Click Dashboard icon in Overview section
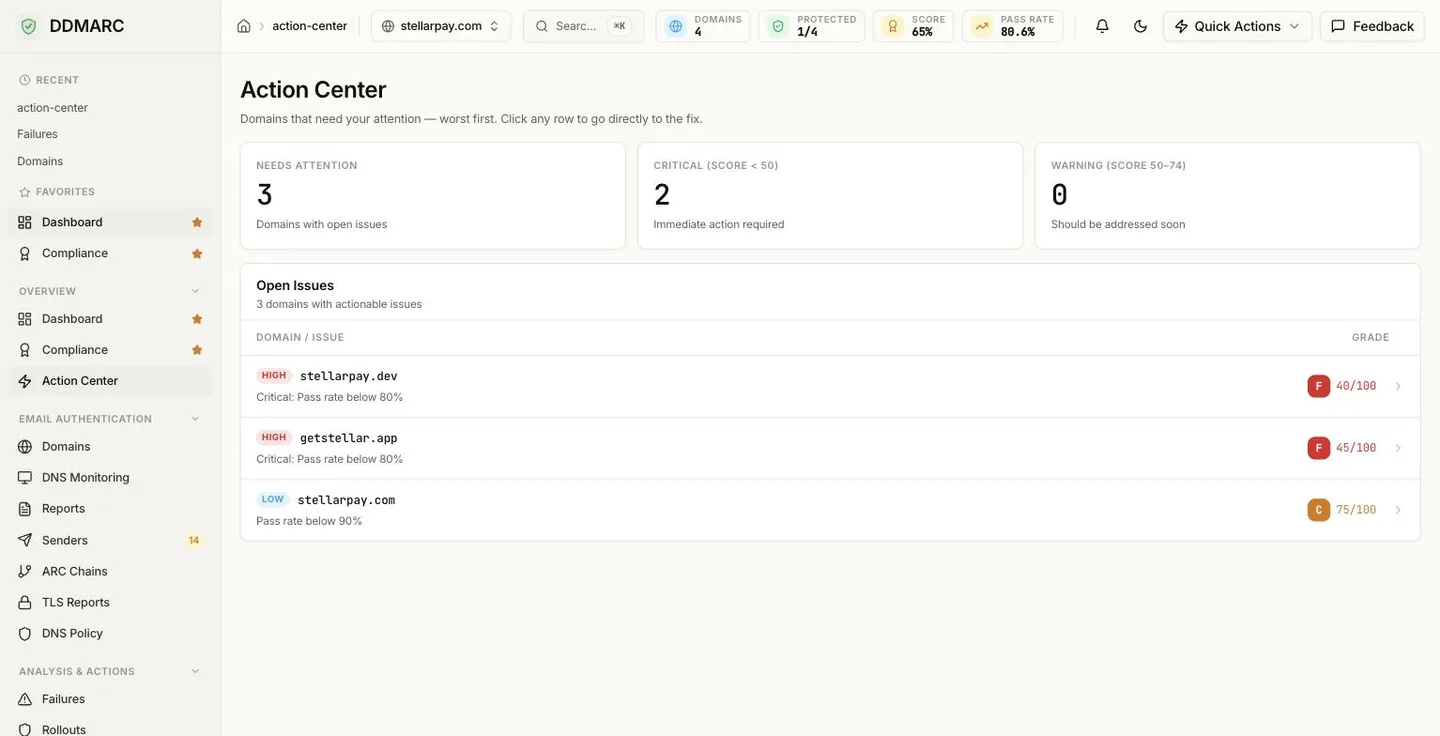 tap(25, 319)
